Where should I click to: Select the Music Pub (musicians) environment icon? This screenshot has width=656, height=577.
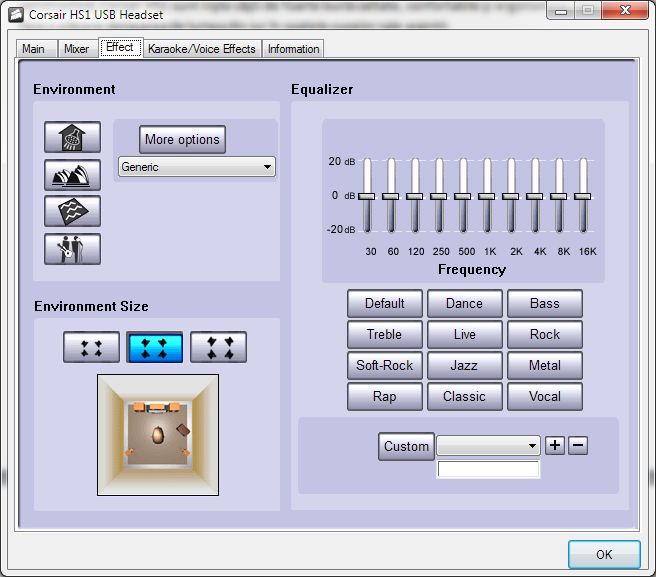(72, 248)
